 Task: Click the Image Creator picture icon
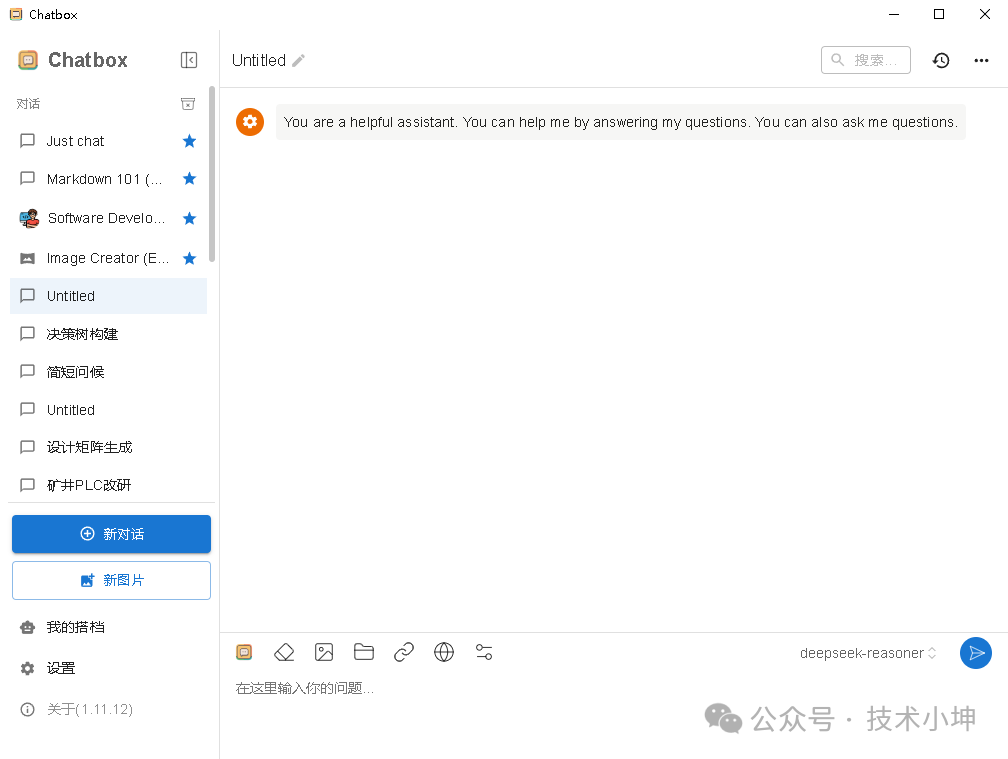pos(27,258)
